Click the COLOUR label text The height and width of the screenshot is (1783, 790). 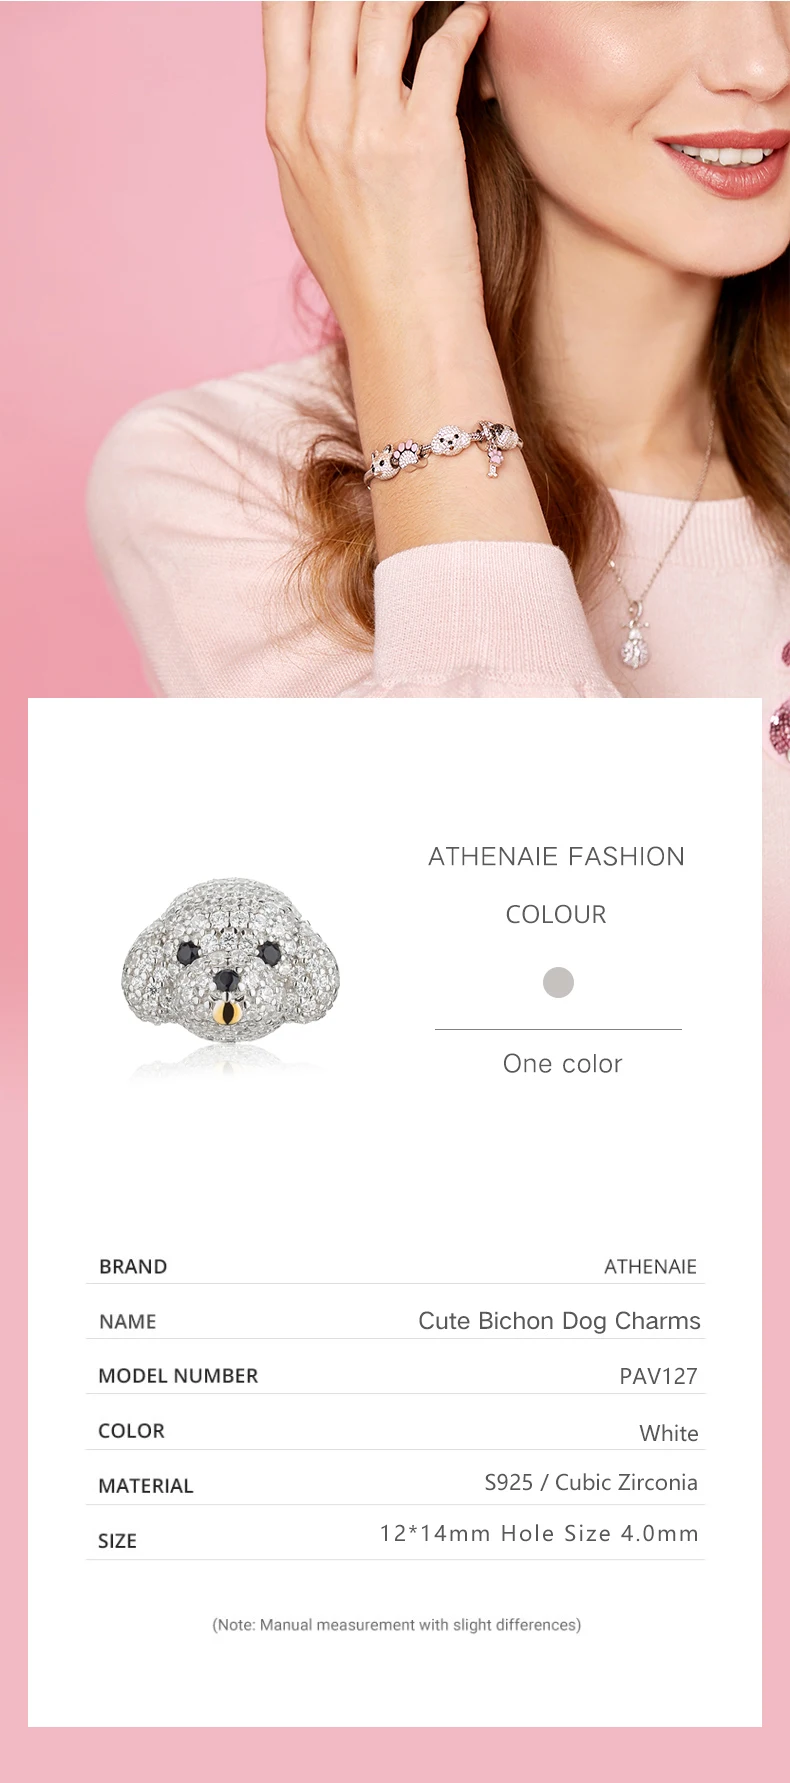556,914
